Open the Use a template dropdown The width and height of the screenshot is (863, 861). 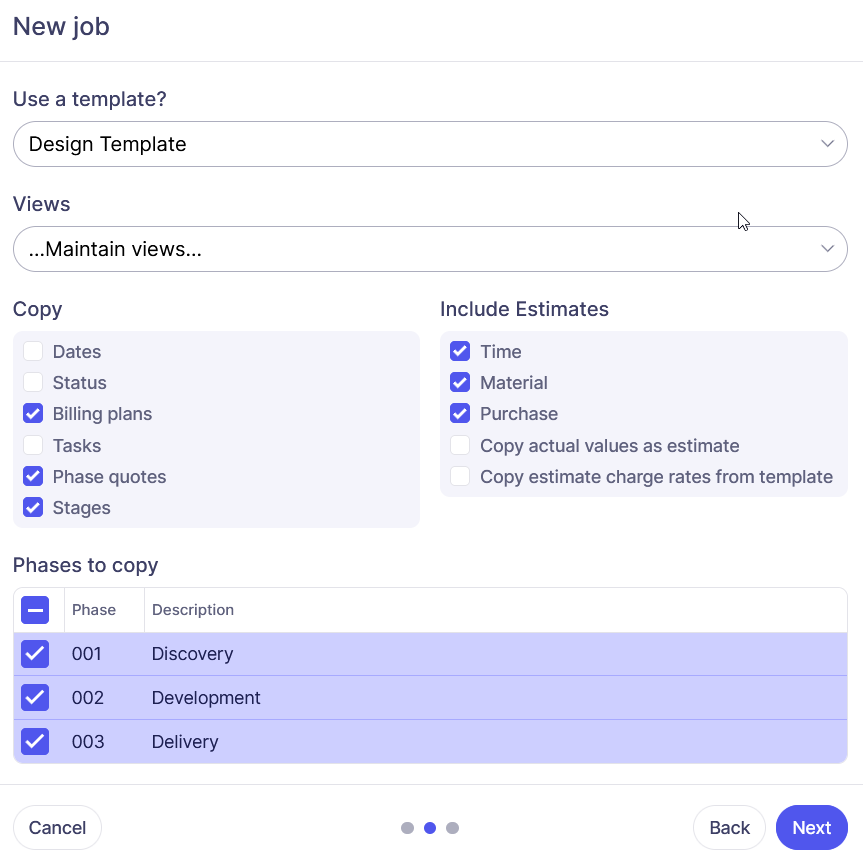point(430,144)
